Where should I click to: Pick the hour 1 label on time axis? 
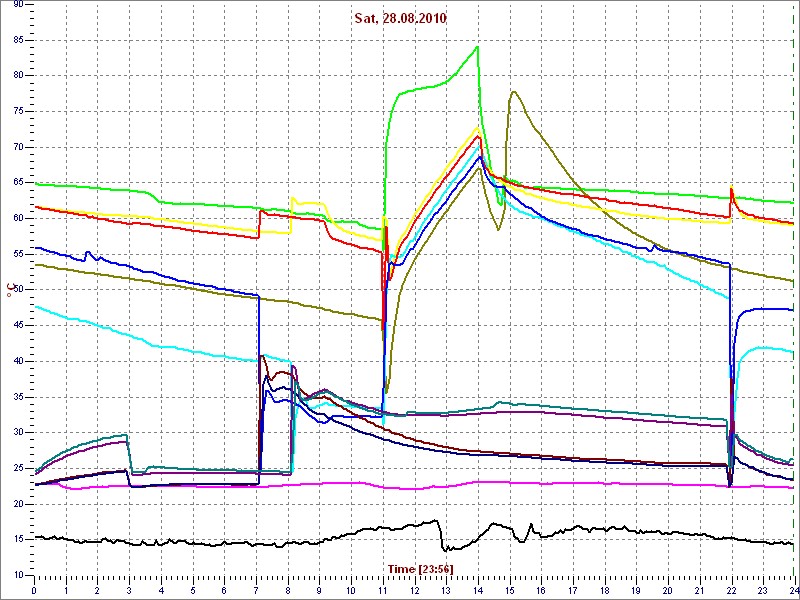point(66,589)
